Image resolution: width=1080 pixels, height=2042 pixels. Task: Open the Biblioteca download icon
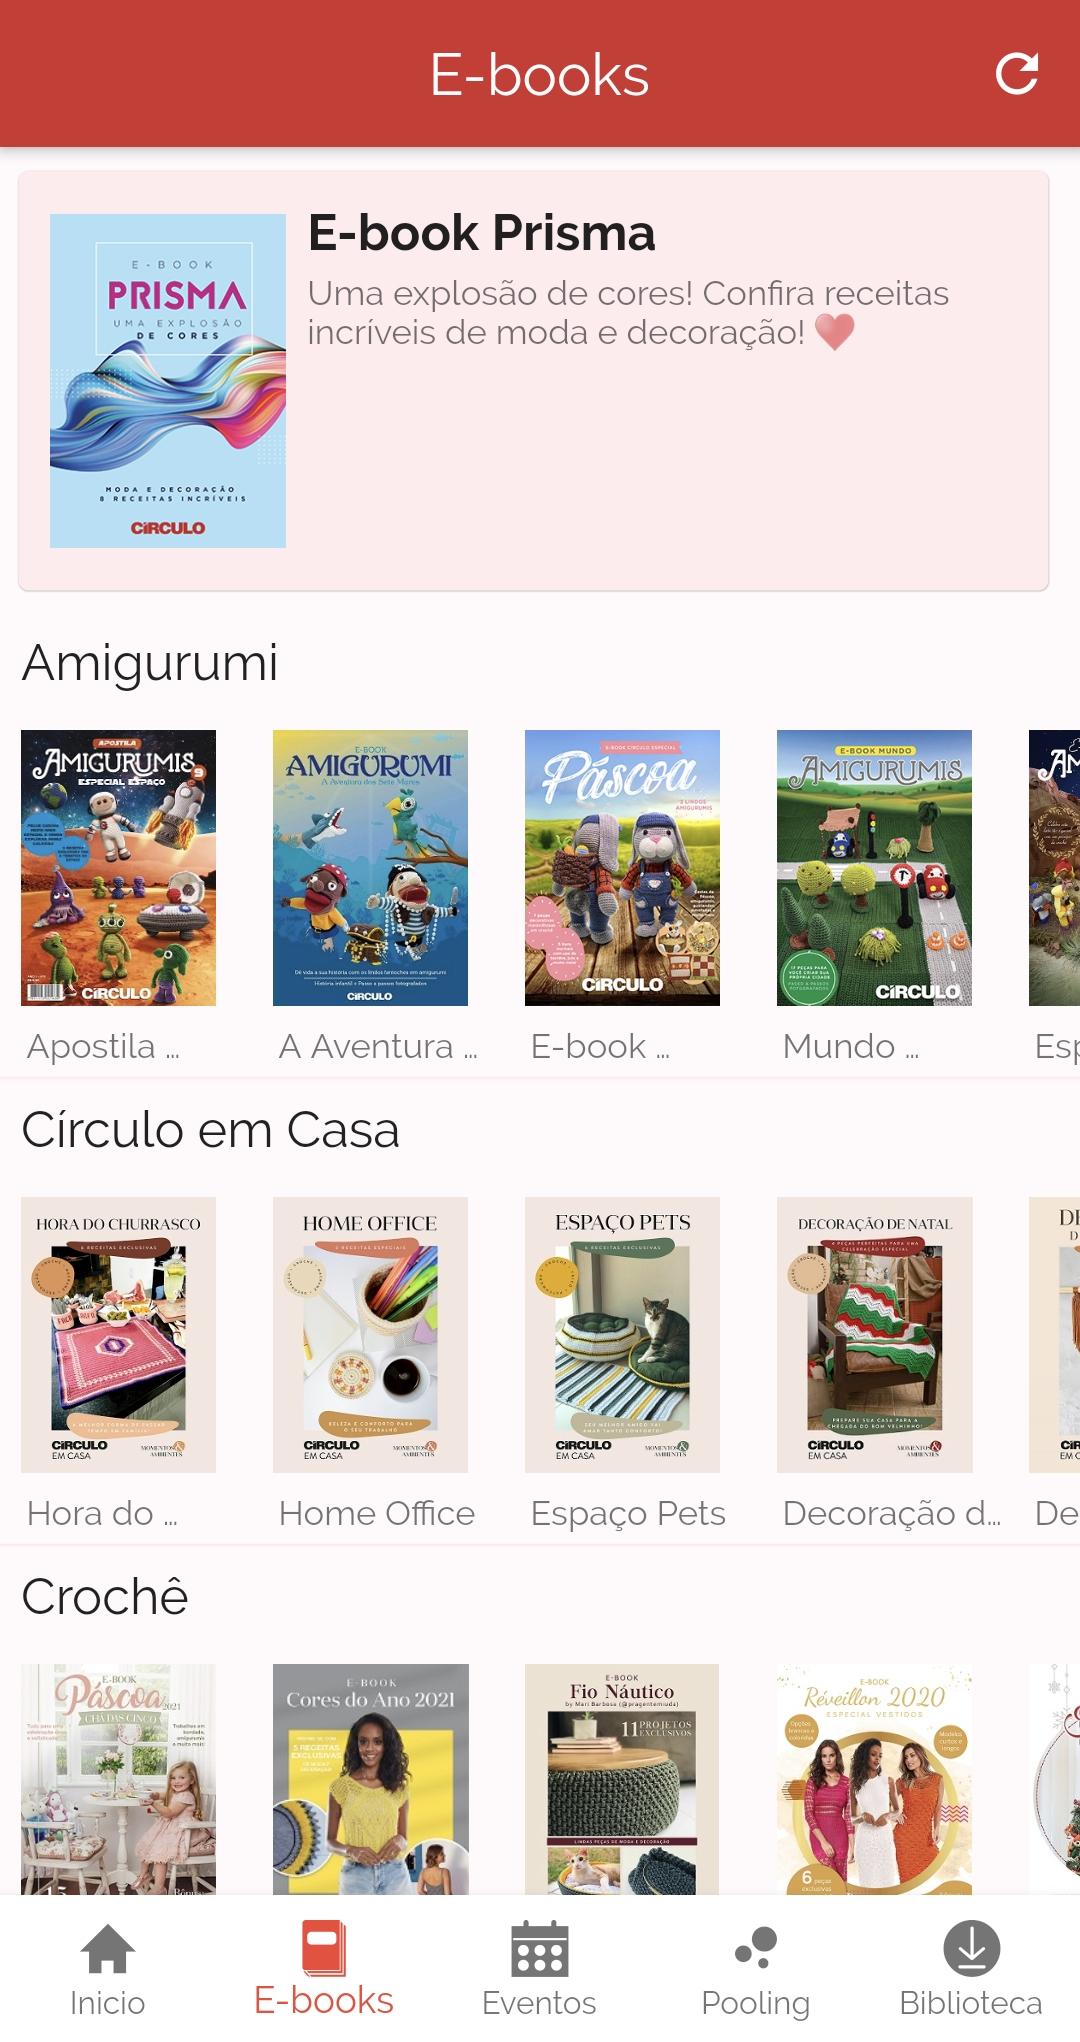(971, 1948)
